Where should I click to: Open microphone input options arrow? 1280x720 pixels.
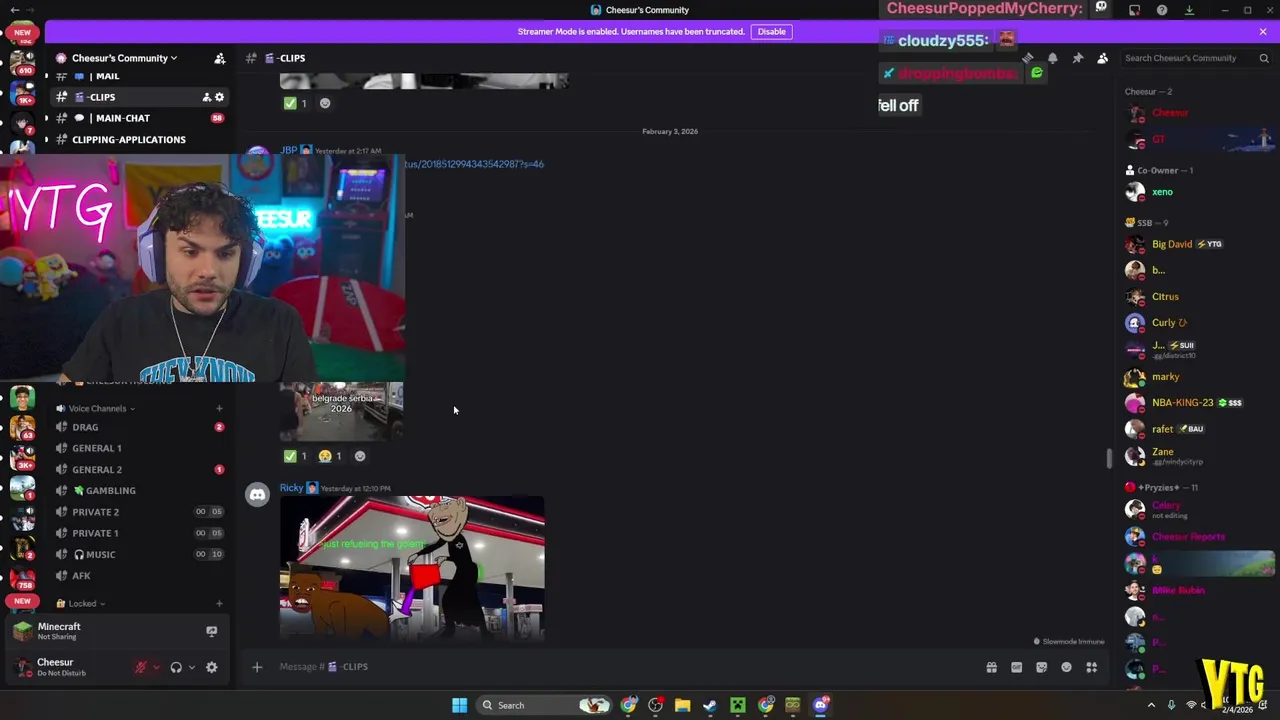156,667
